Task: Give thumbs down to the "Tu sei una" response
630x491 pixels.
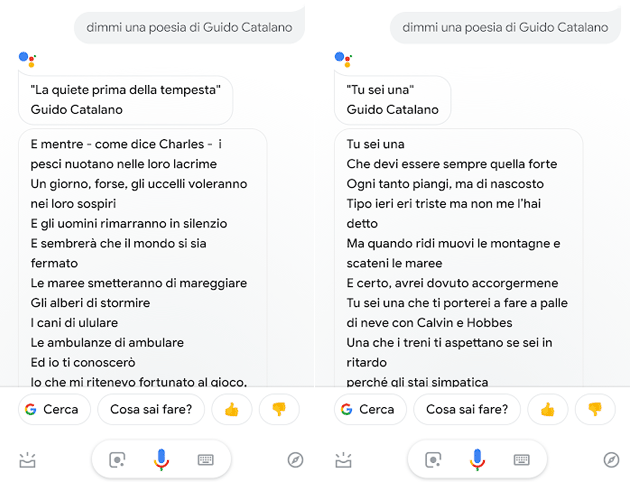Action: (x=595, y=409)
